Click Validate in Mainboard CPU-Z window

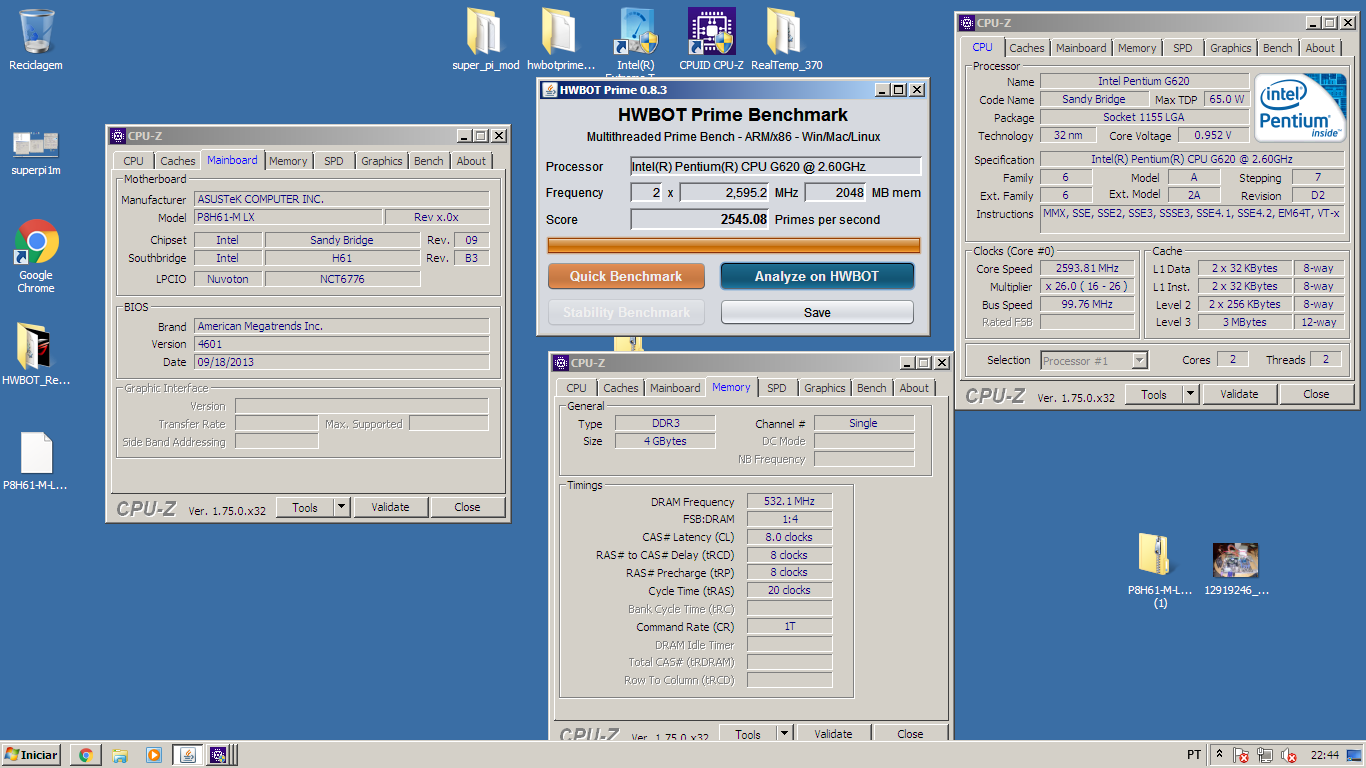click(390, 507)
